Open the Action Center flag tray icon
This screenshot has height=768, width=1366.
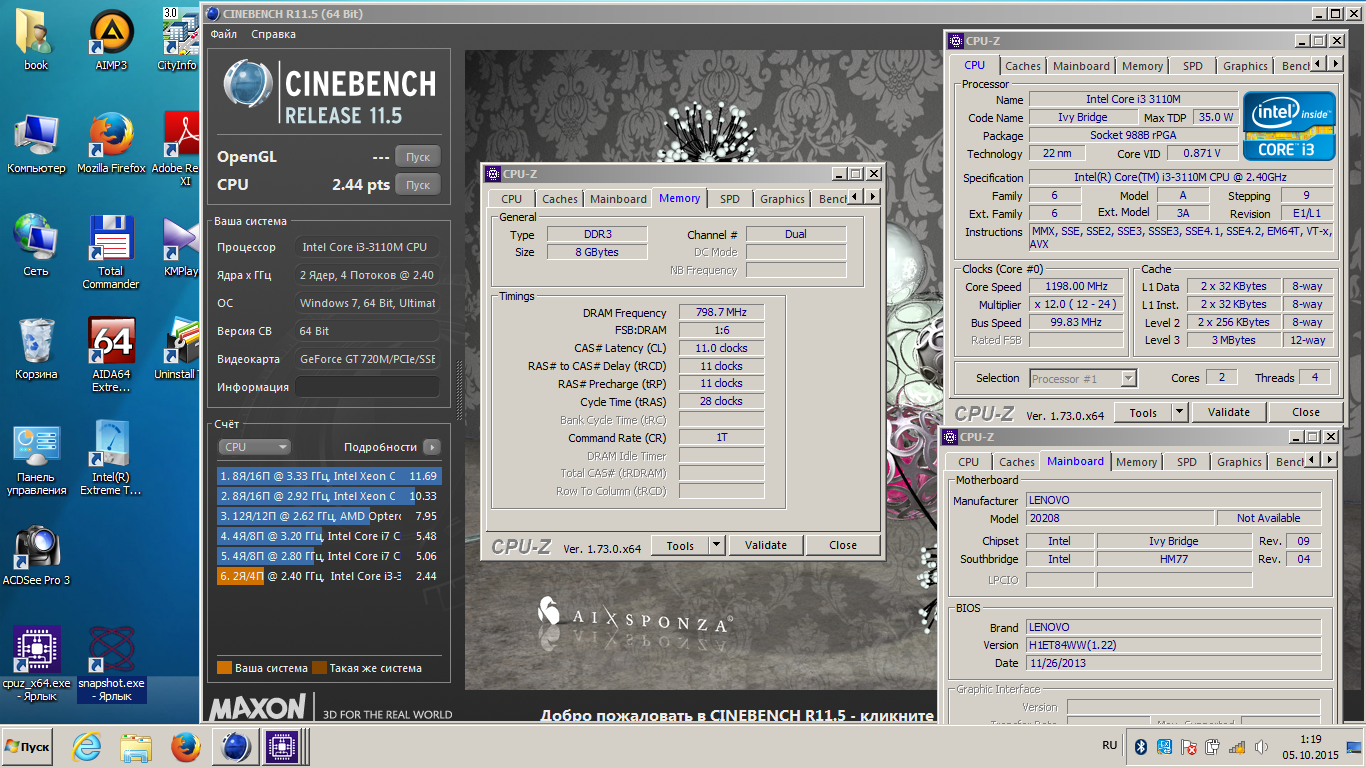coord(1189,747)
